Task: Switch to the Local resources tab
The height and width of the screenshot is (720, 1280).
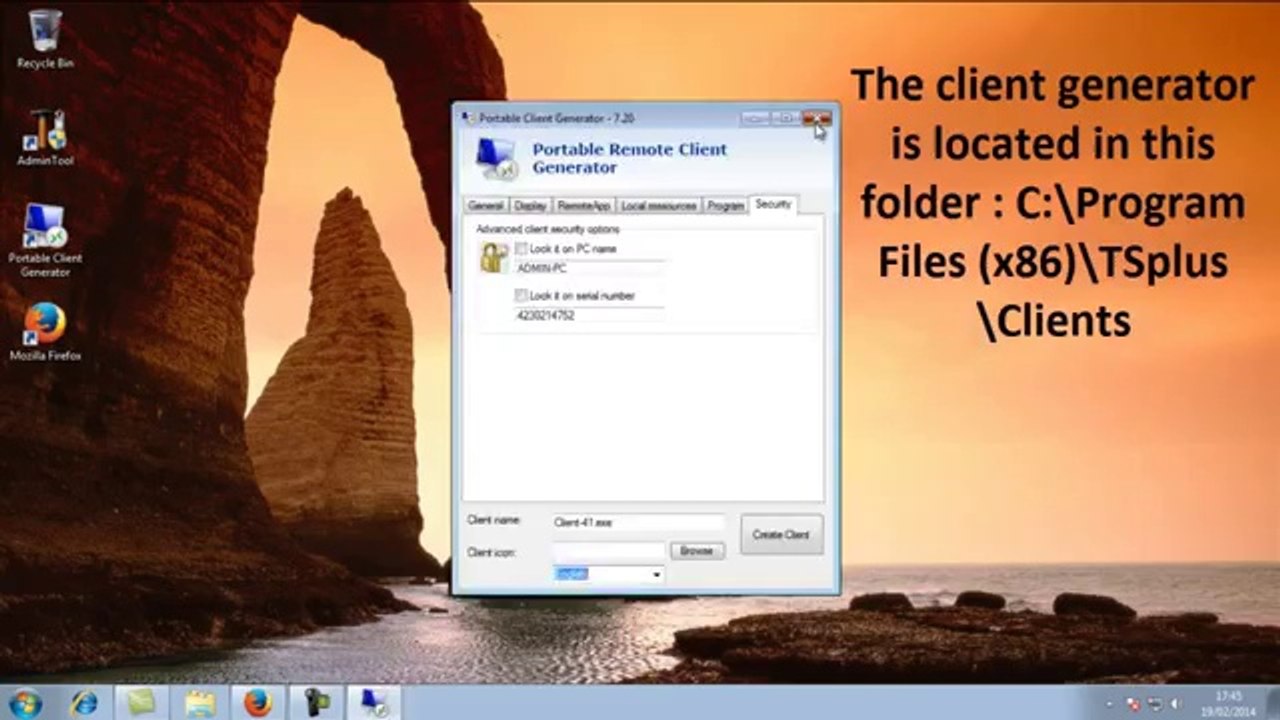Action: point(658,205)
